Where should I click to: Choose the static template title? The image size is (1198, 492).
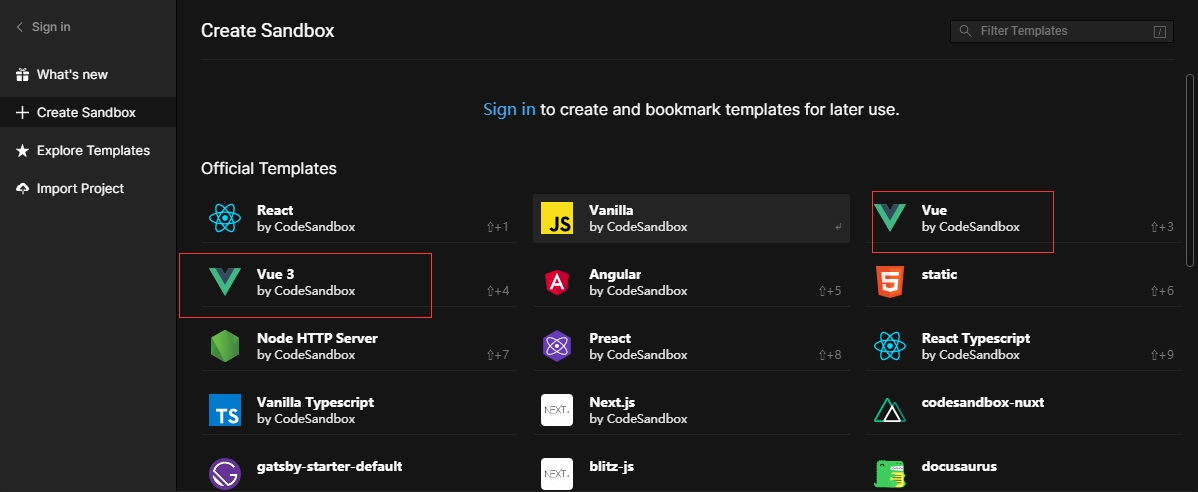click(x=939, y=274)
